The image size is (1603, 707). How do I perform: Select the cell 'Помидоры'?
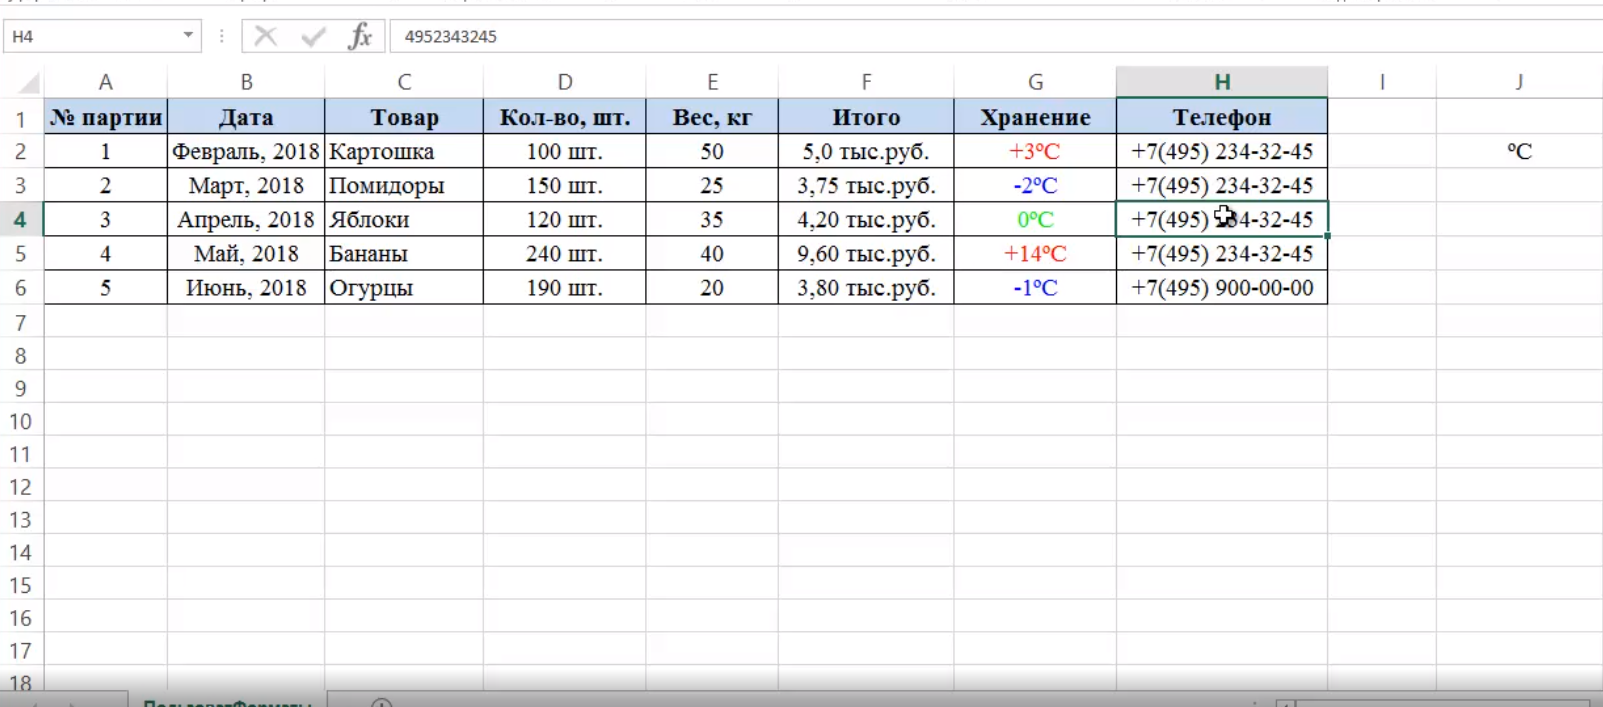[x=404, y=185]
